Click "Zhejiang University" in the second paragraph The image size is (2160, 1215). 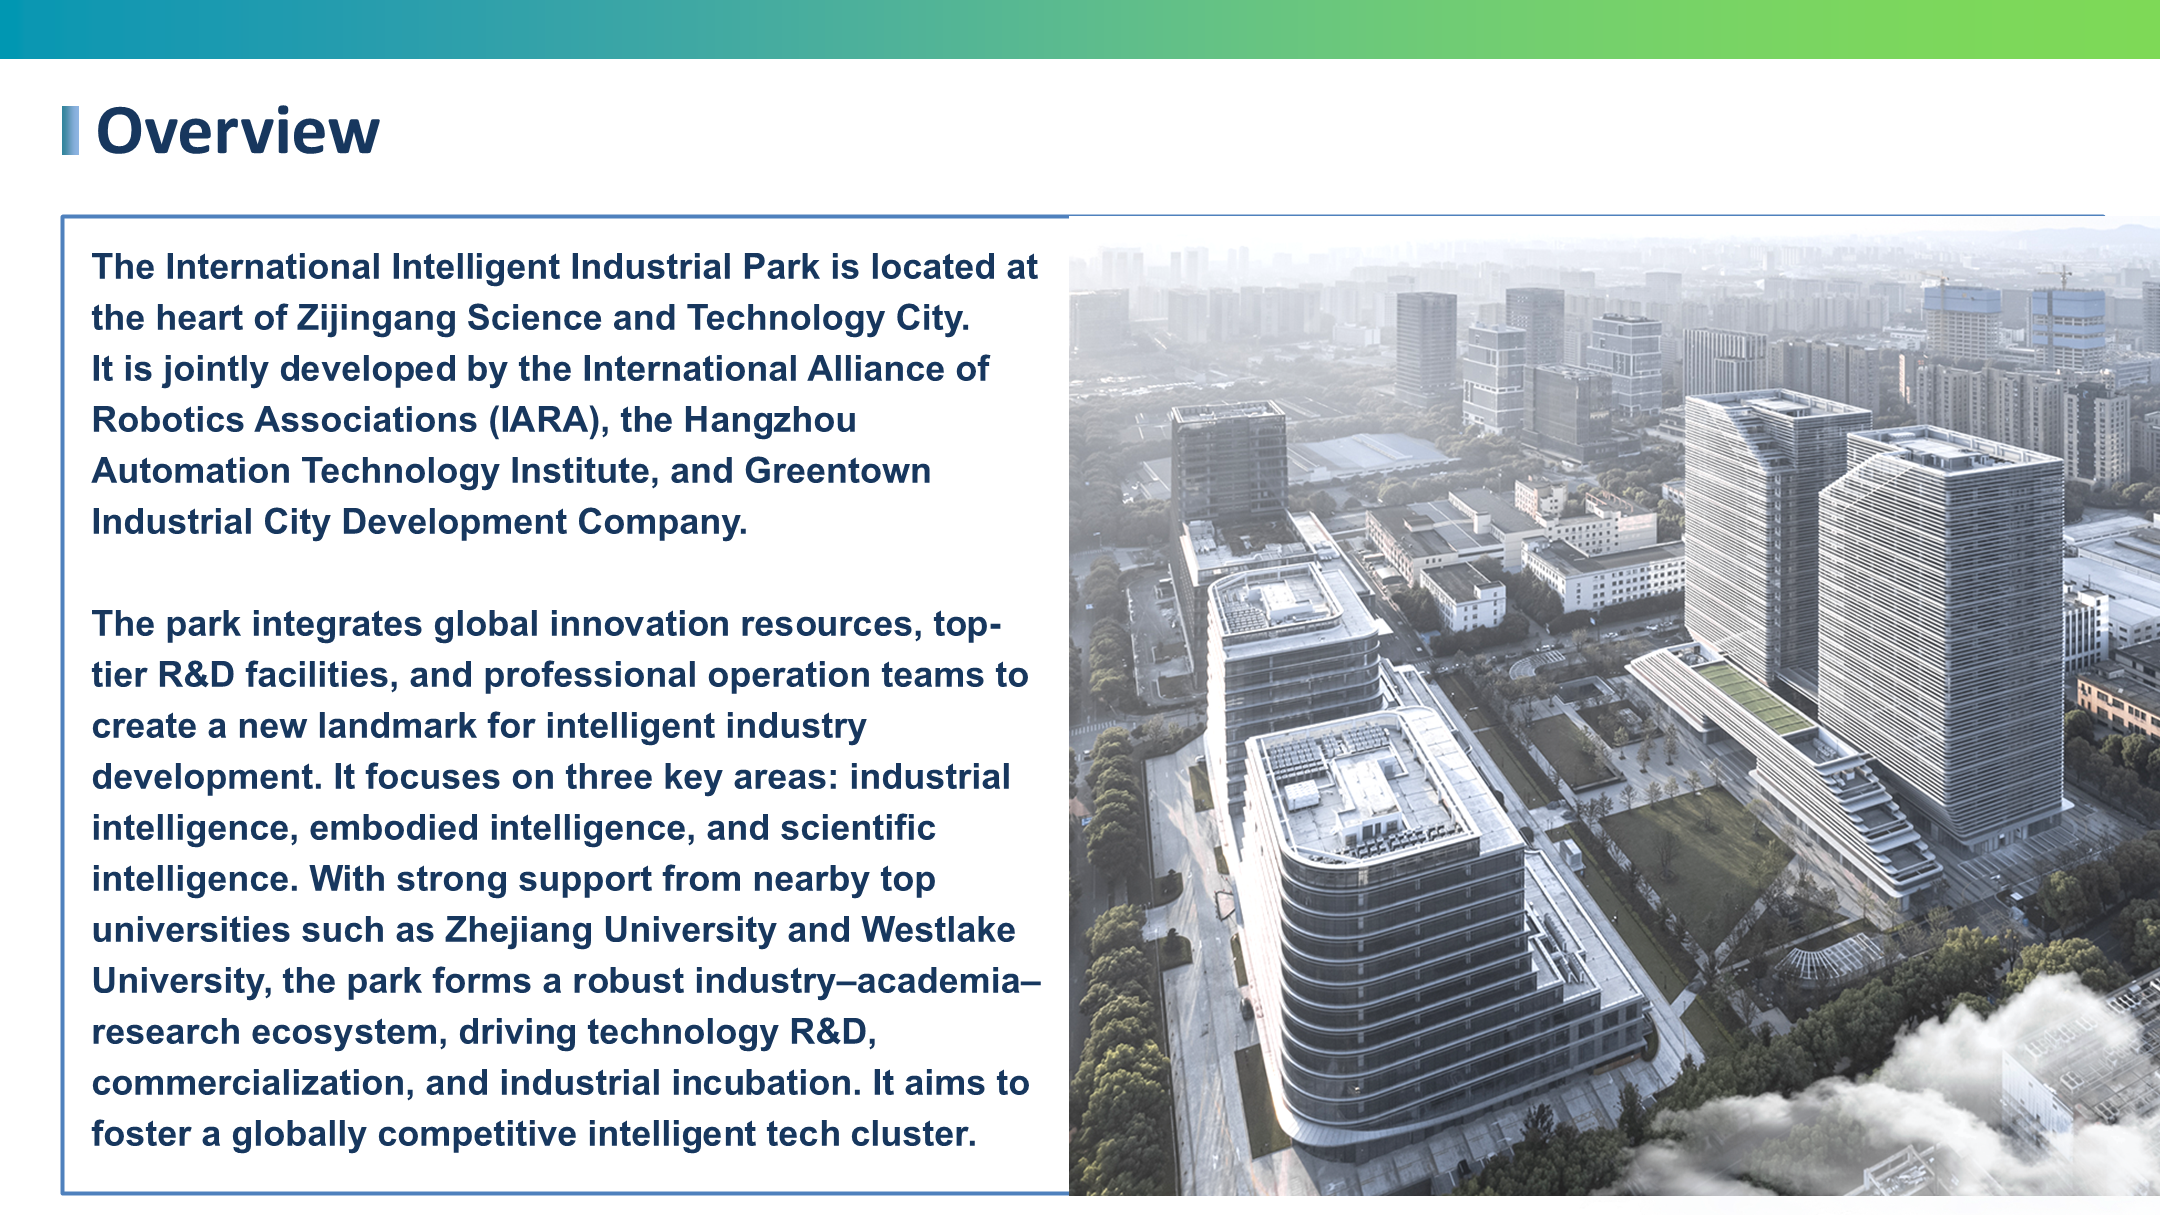click(x=610, y=930)
